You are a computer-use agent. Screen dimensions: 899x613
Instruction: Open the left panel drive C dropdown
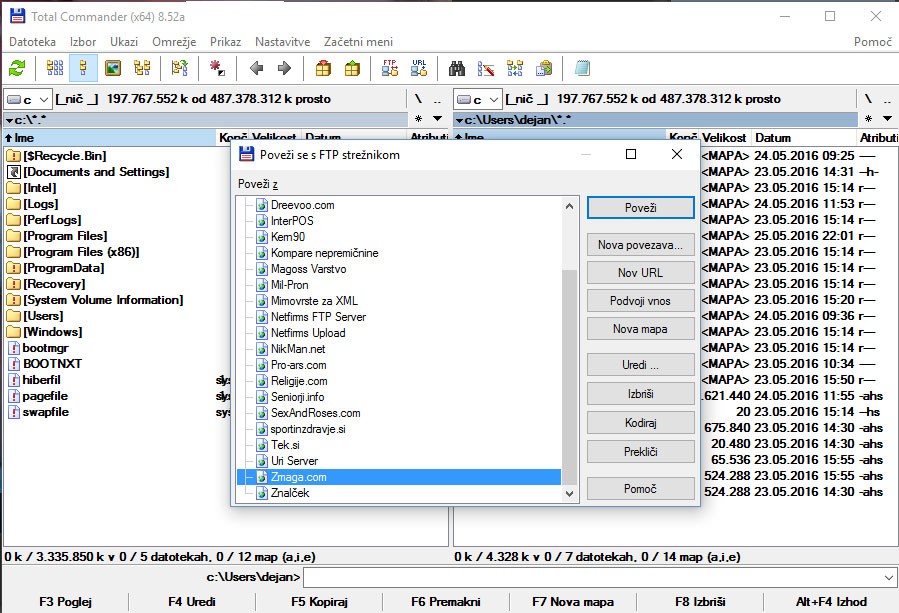[28, 99]
